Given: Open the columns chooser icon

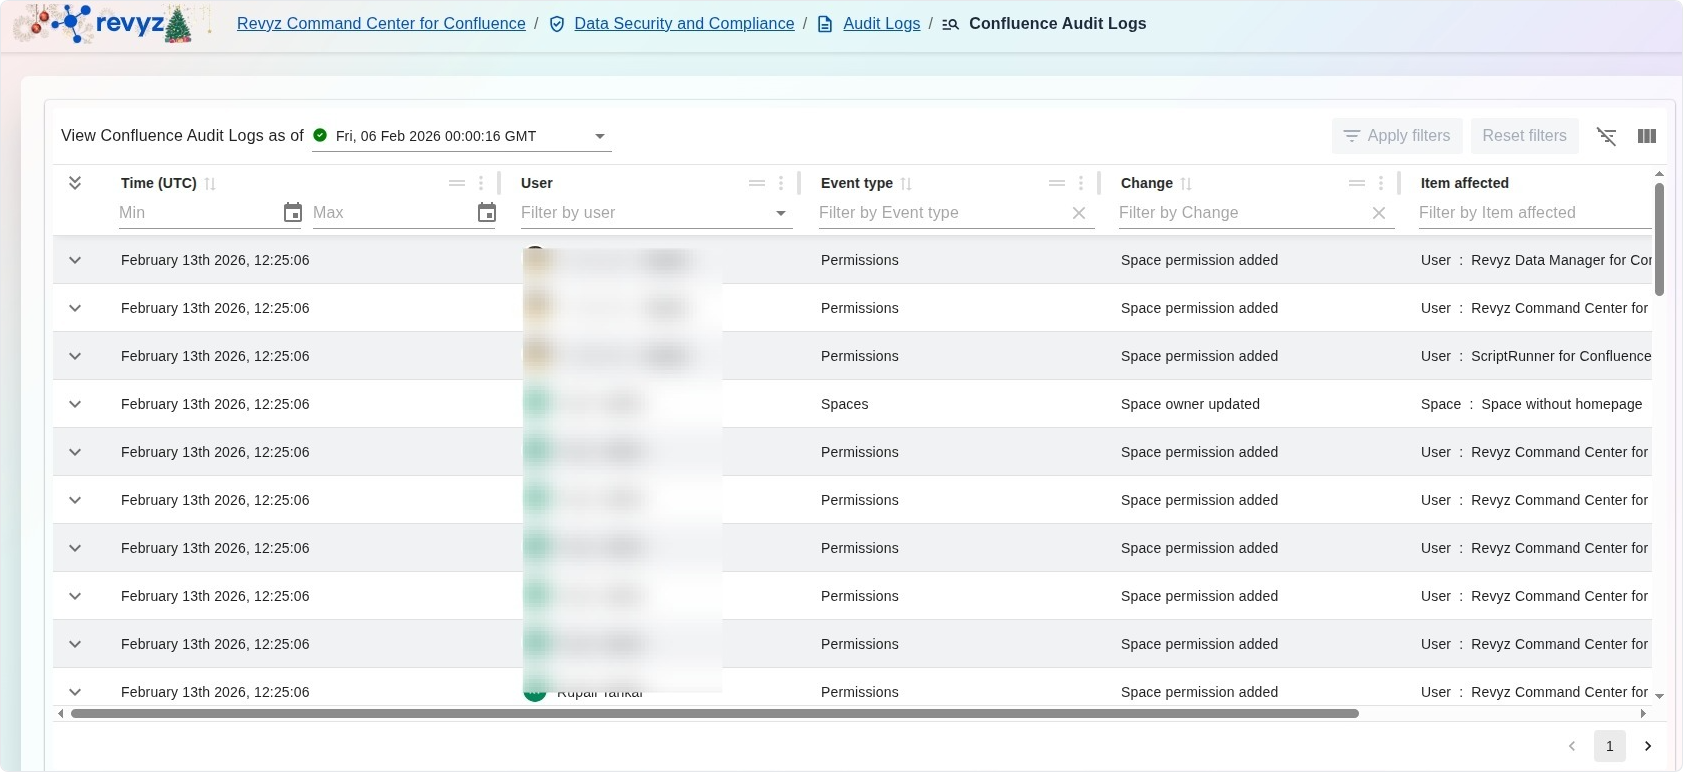Looking at the screenshot, I should [1646, 136].
